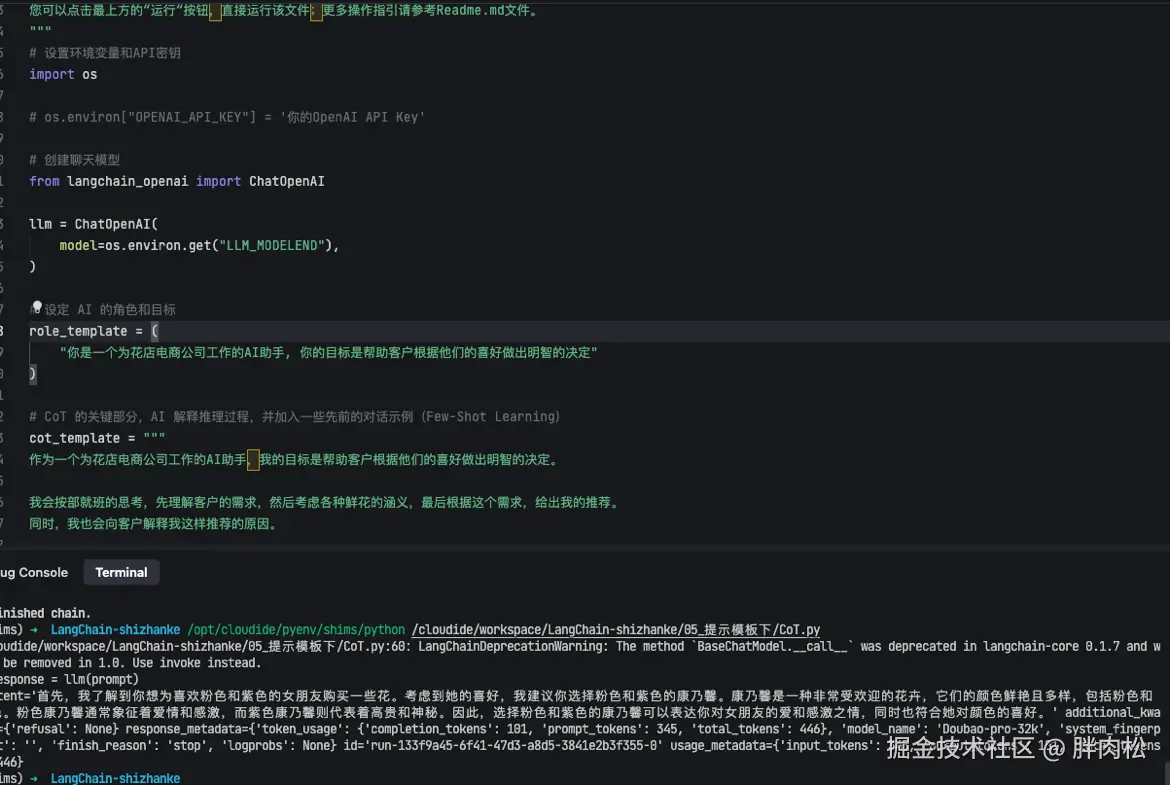1170x785 pixels.
Task: Click the highlighted role_template line
Action: [x=90, y=330]
